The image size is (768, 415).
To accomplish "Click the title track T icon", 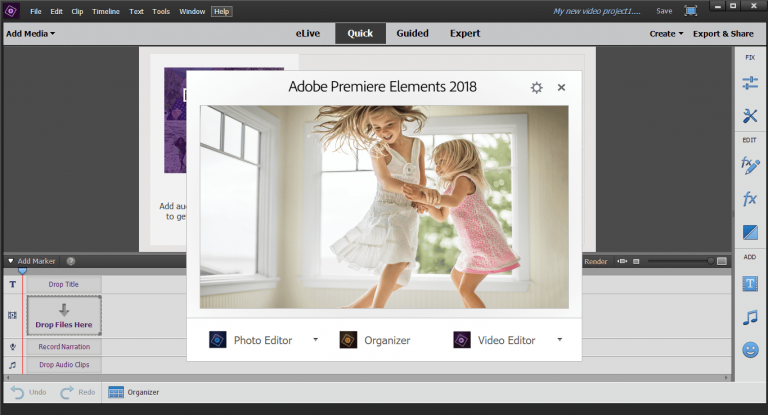I will click(13, 284).
